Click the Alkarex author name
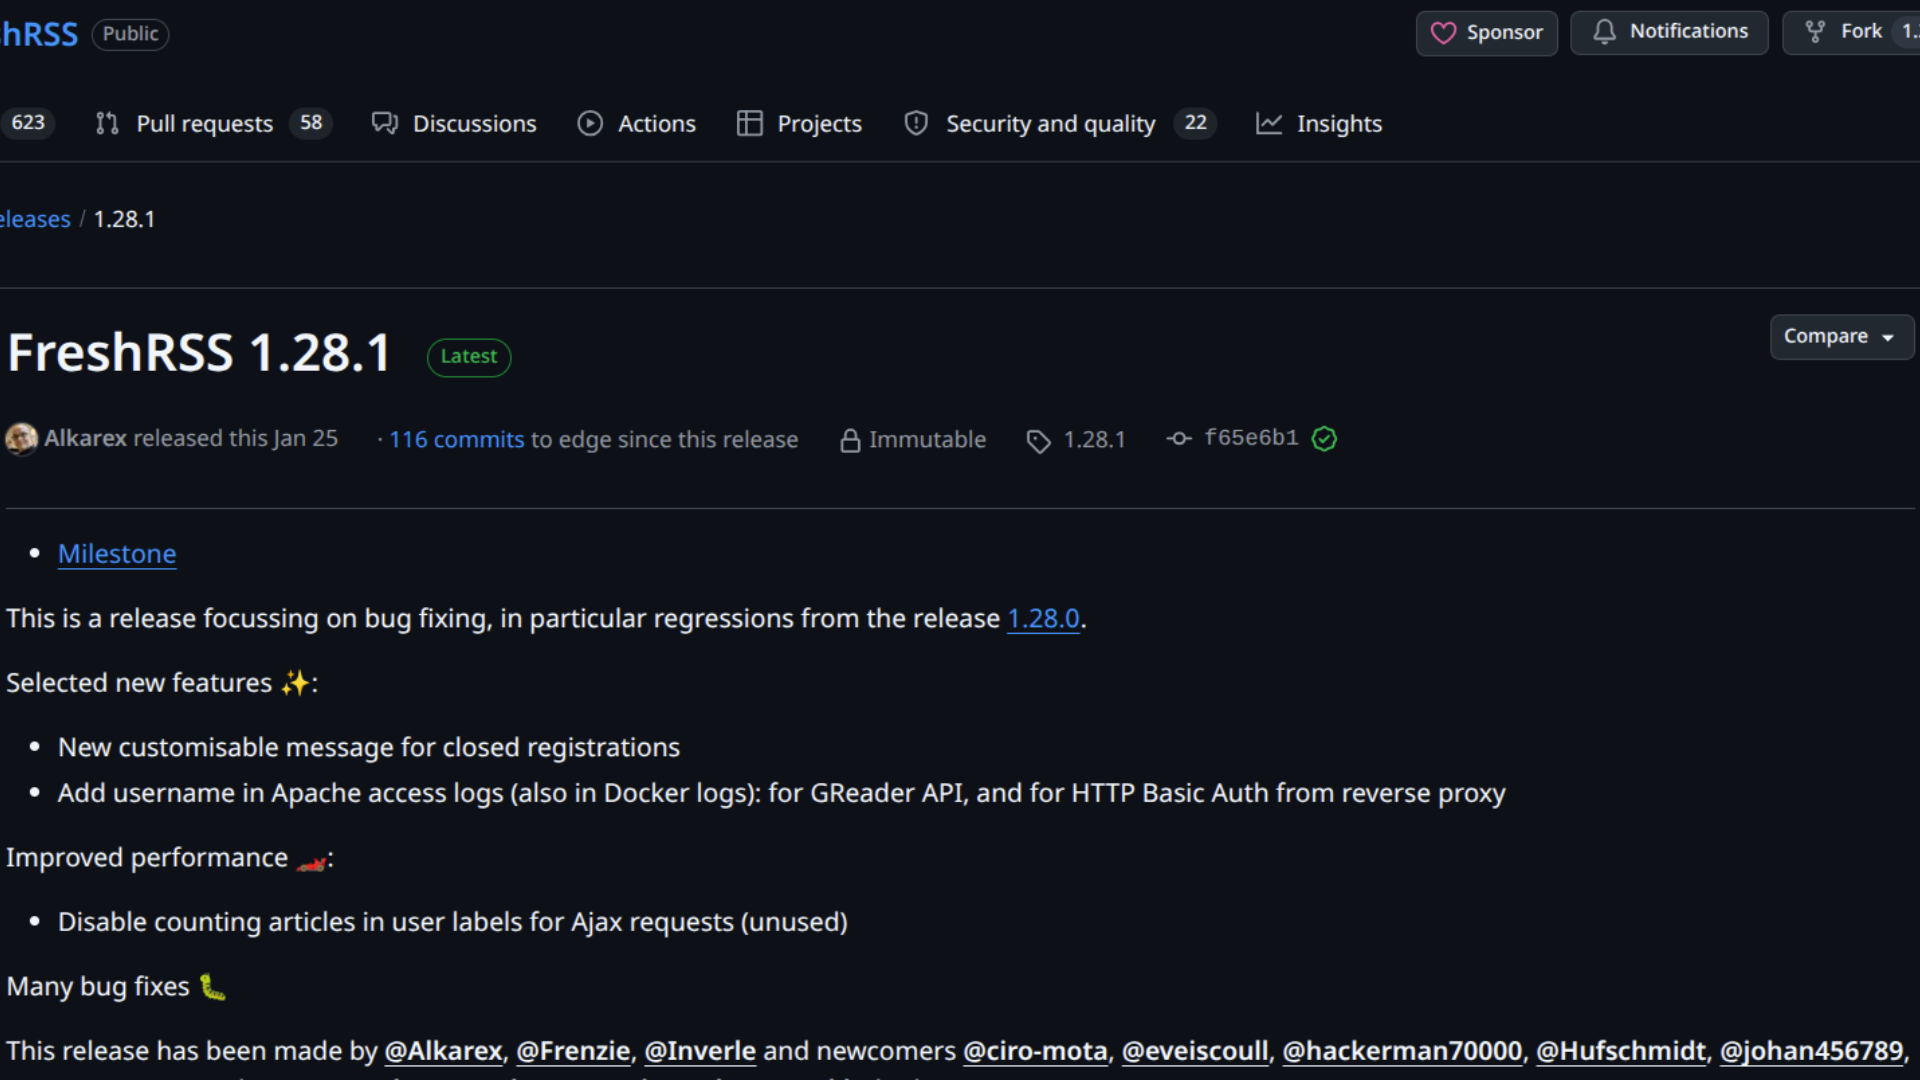Screen dimensions: 1920x1080 (85, 438)
